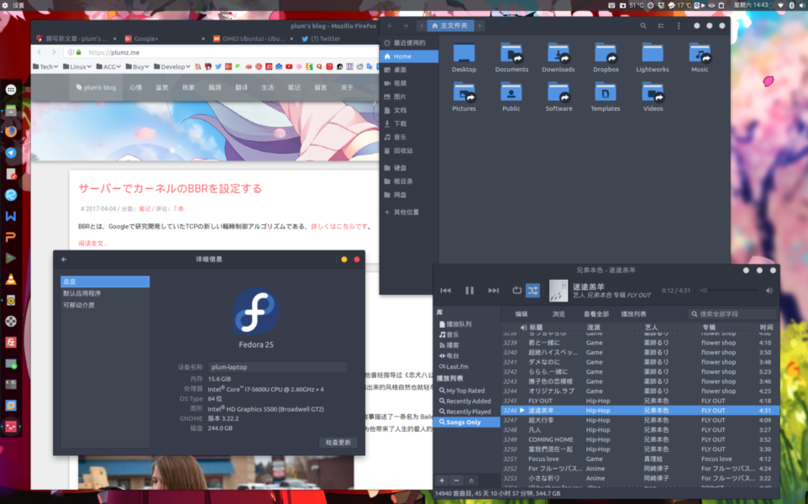Focus the music player search field

tap(733, 314)
